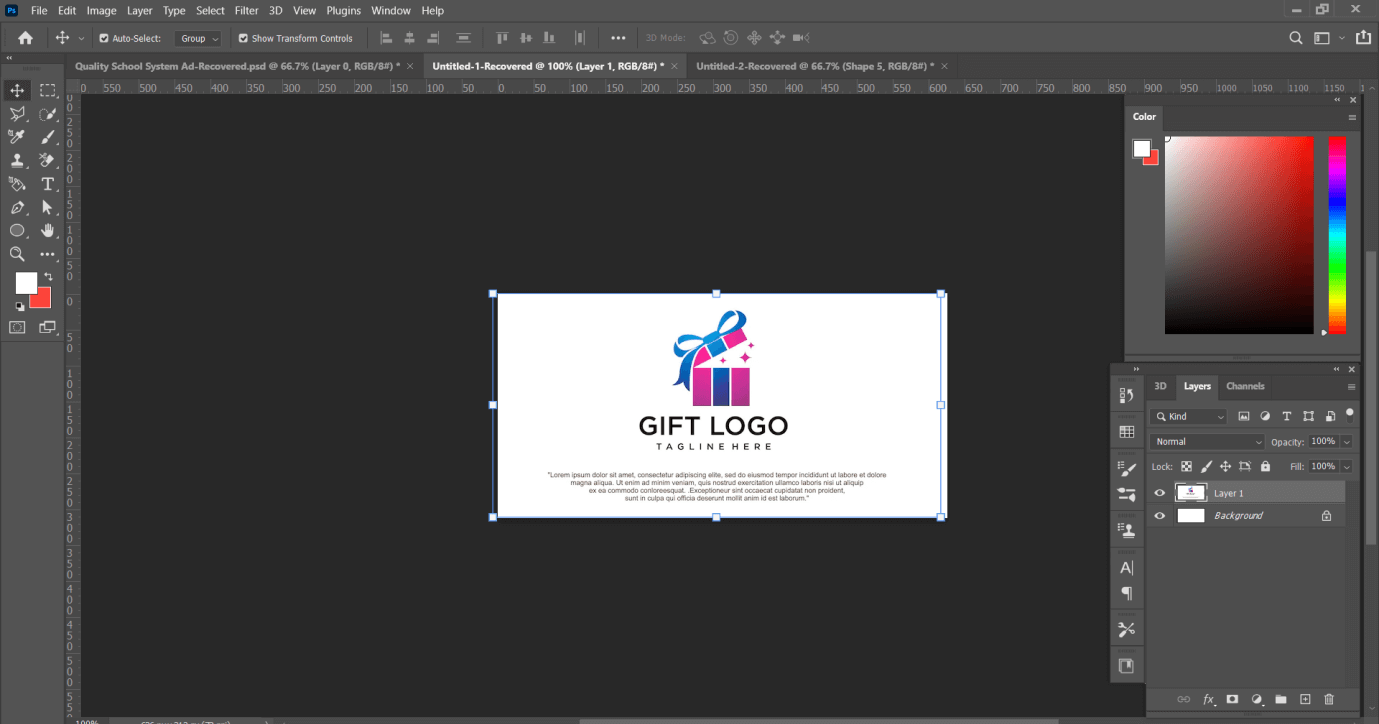Create a new layer
This screenshot has width=1379, height=724.
coord(1305,699)
